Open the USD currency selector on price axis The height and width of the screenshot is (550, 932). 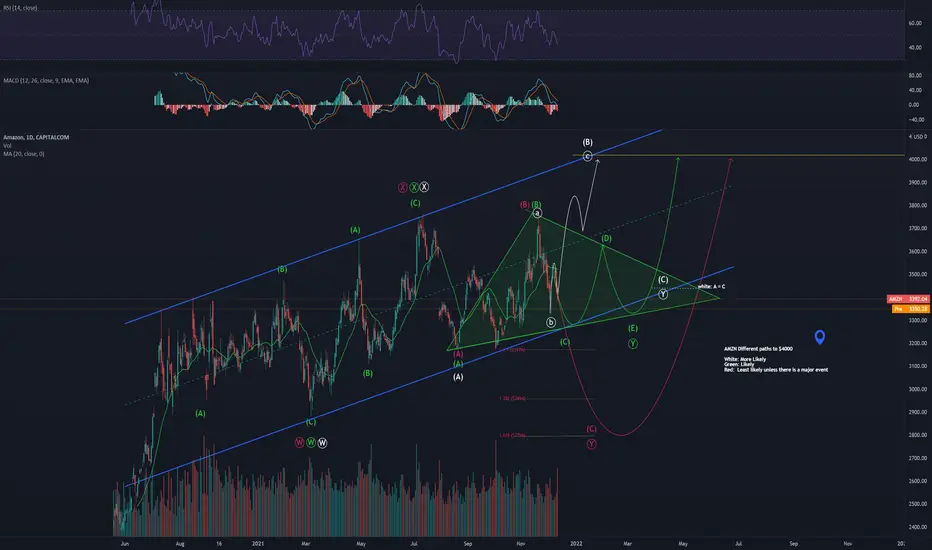920,137
